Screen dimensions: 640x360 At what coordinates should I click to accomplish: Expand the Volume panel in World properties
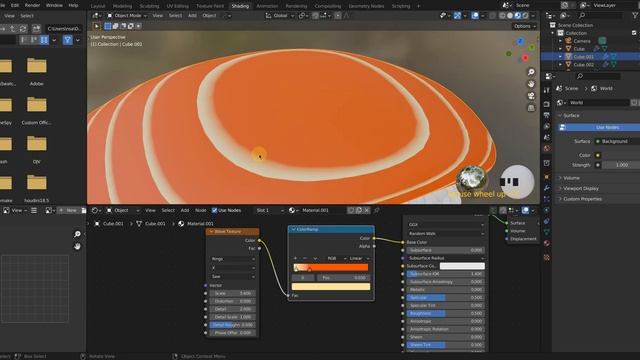[571, 178]
